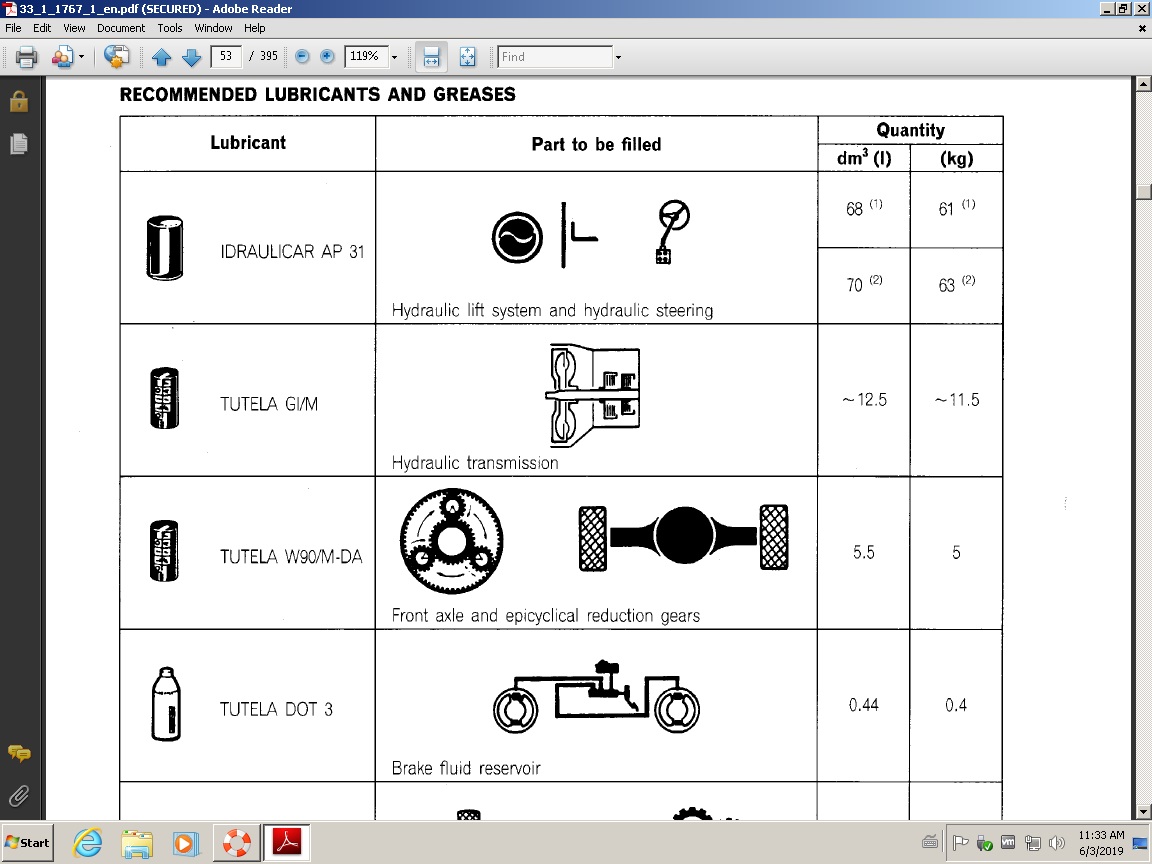This screenshot has width=1152, height=864.
Task: Open the Attachments paperclip panel
Action: pos(18,796)
